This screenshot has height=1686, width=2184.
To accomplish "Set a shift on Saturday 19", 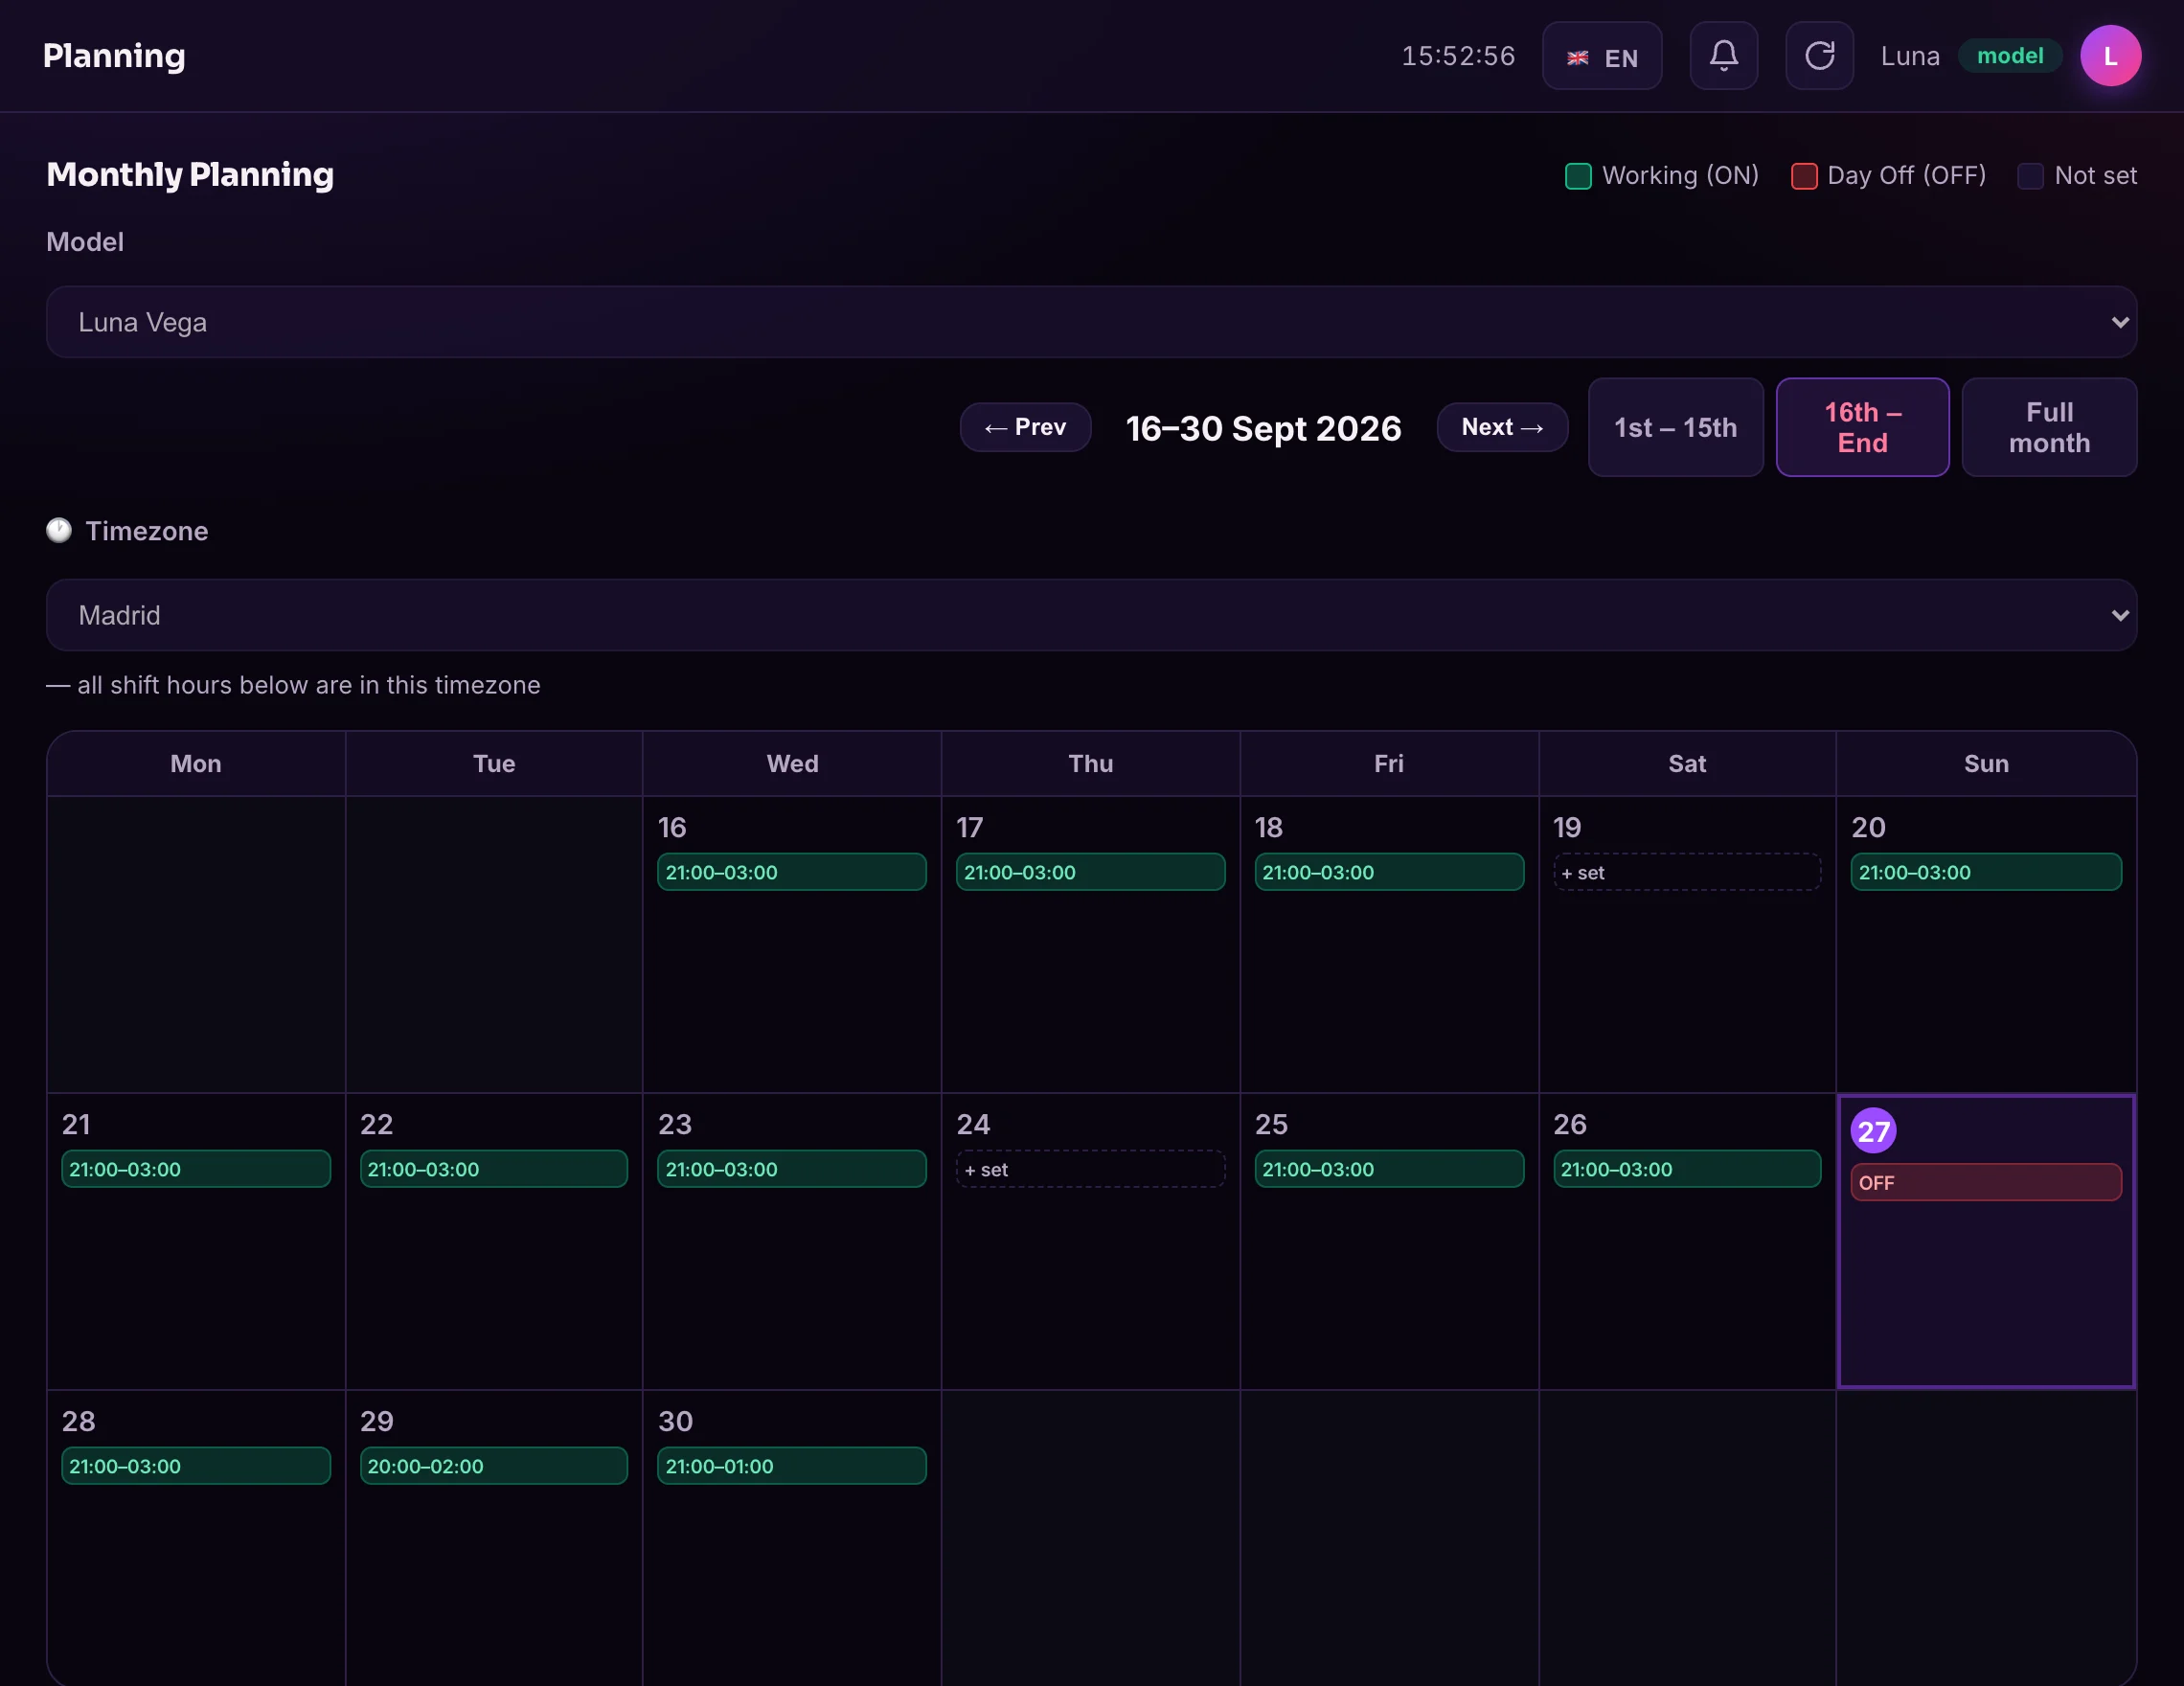I will coord(1687,872).
